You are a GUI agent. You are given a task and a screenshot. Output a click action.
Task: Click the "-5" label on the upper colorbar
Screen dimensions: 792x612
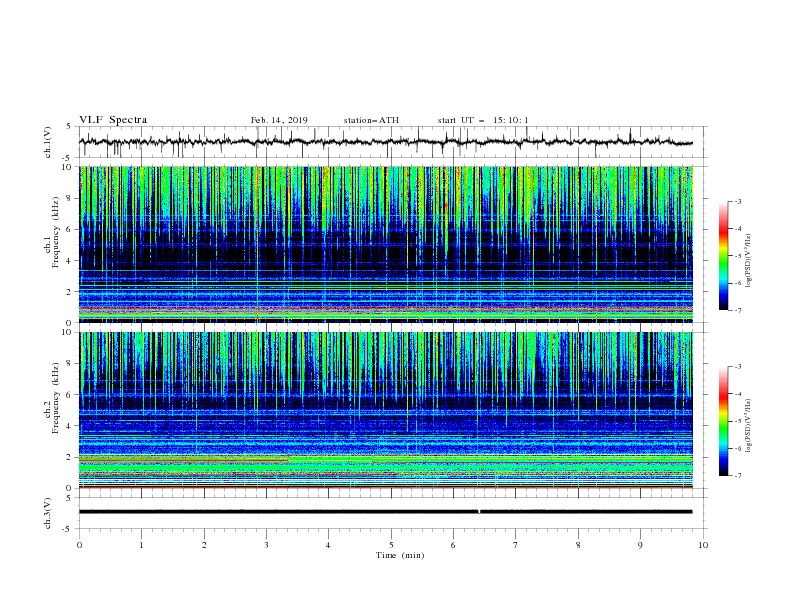[x=738, y=256]
